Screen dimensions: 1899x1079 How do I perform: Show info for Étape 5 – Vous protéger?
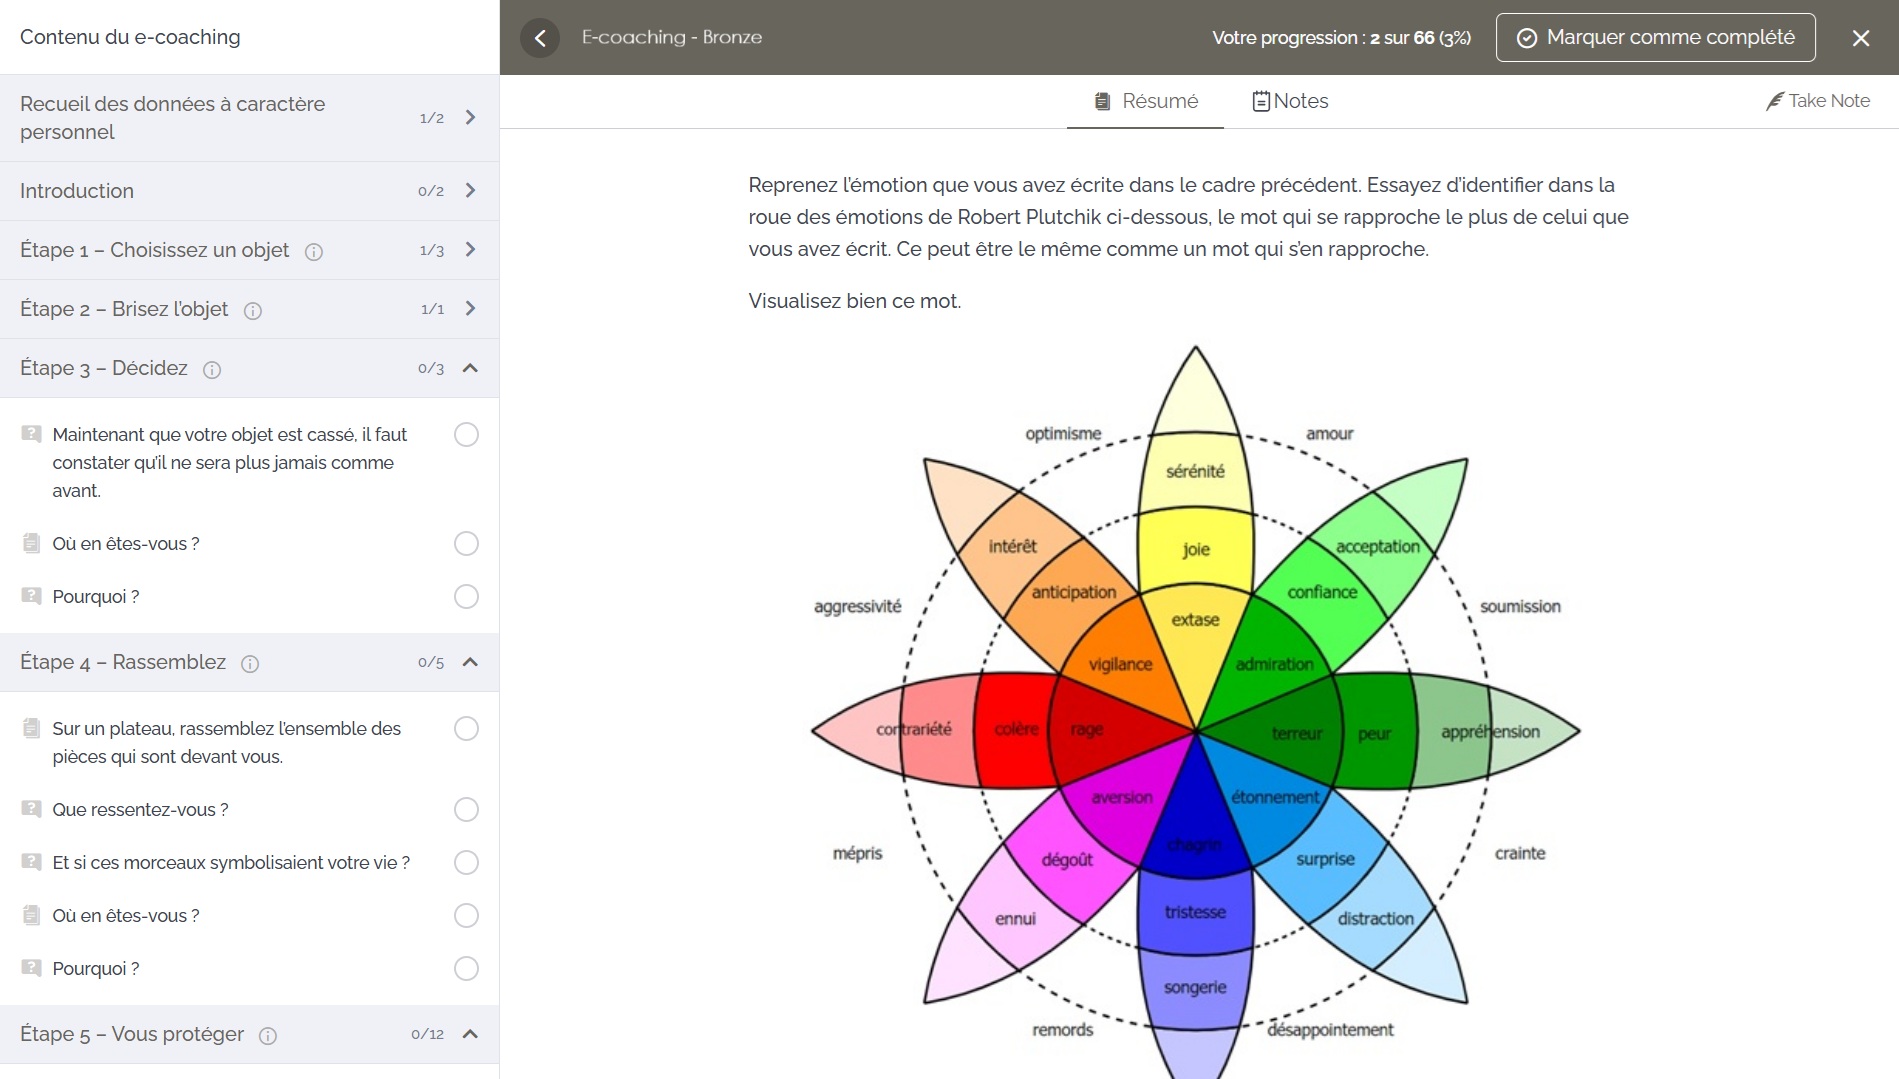(x=268, y=1036)
